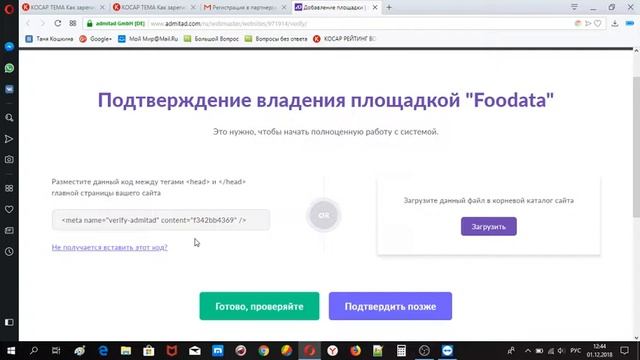
Task: Open My Flow in the sidebar
Action: tap(9, 139)
